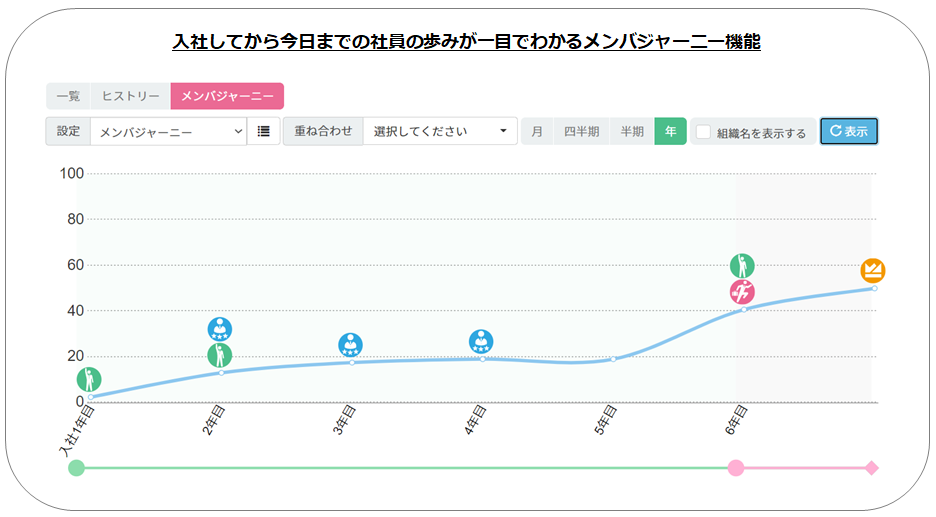
Task: Open the メンバジャーニー settings dropdown
Action: point(168,131)
